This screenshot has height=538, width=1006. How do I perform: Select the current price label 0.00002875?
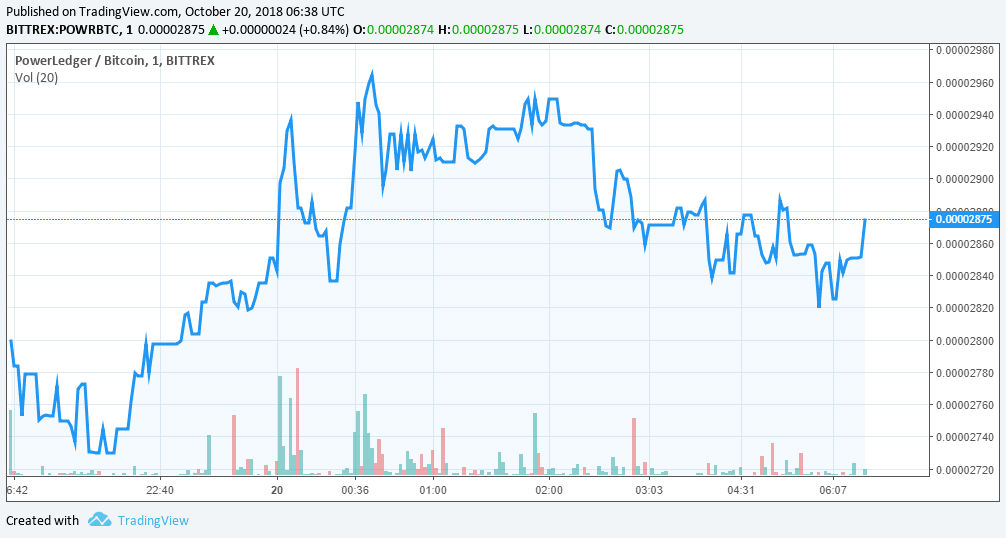963,219
